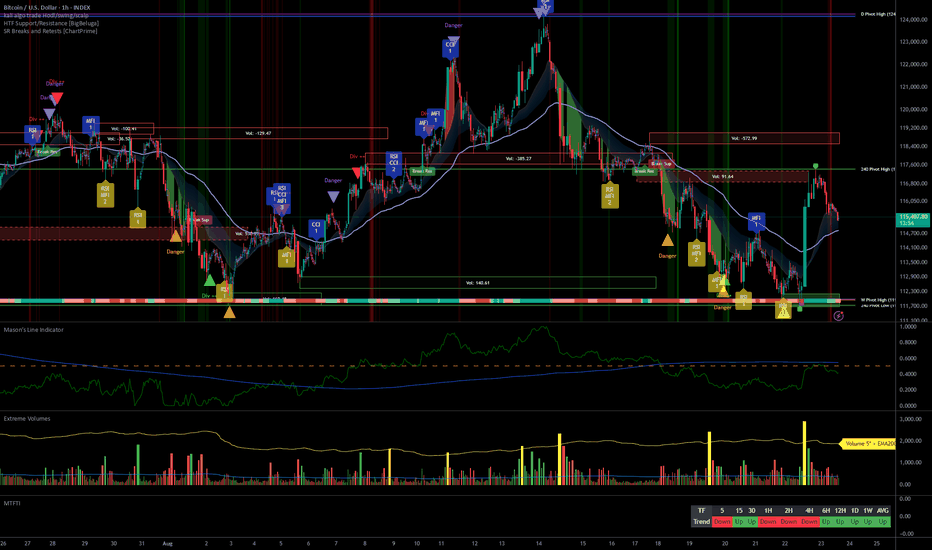
Task: Click the 120,000.00 price axis label
Action: pyautogui.click(x=914, y=109)
